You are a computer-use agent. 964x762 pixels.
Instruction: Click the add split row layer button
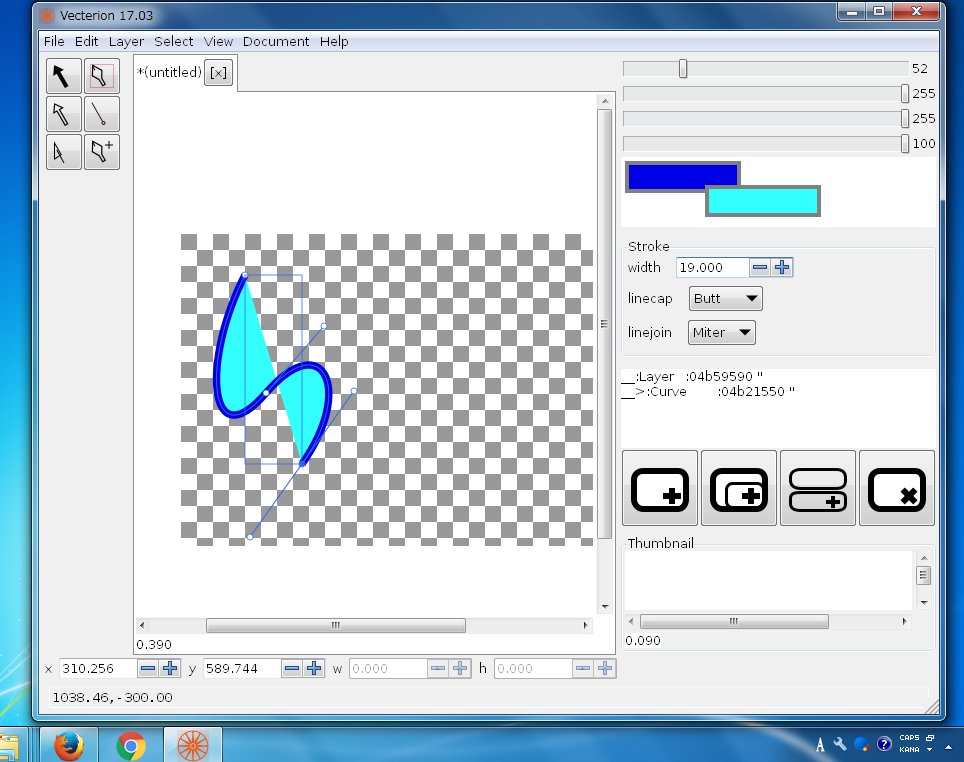point(818,488)
